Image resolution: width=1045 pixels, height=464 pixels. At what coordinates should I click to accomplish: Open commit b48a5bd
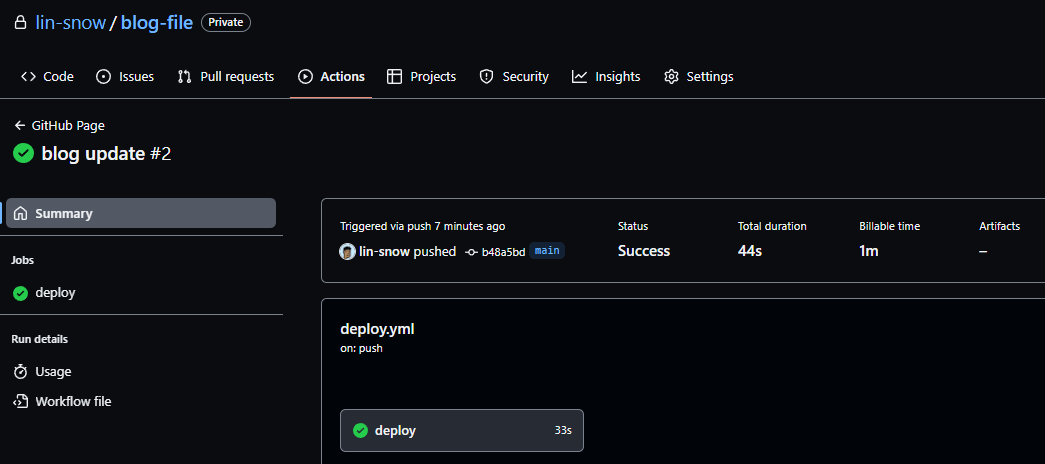click(503, 252)
